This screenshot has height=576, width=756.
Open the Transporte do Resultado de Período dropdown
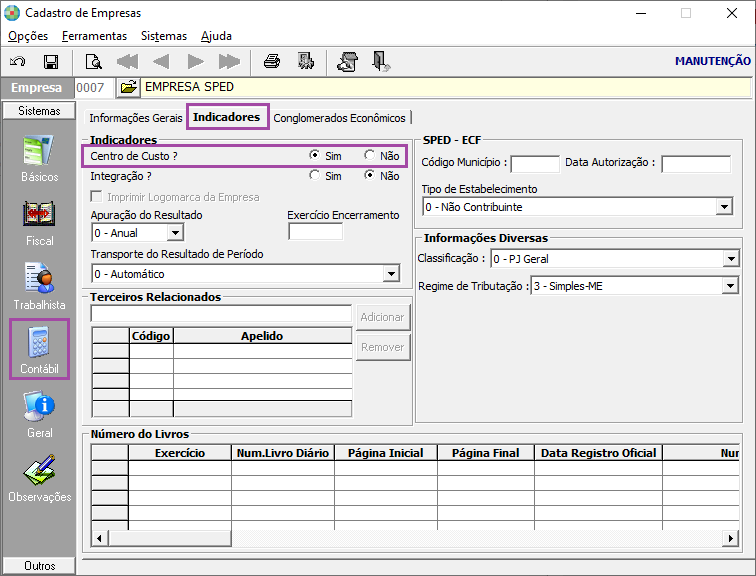(392, 274)
